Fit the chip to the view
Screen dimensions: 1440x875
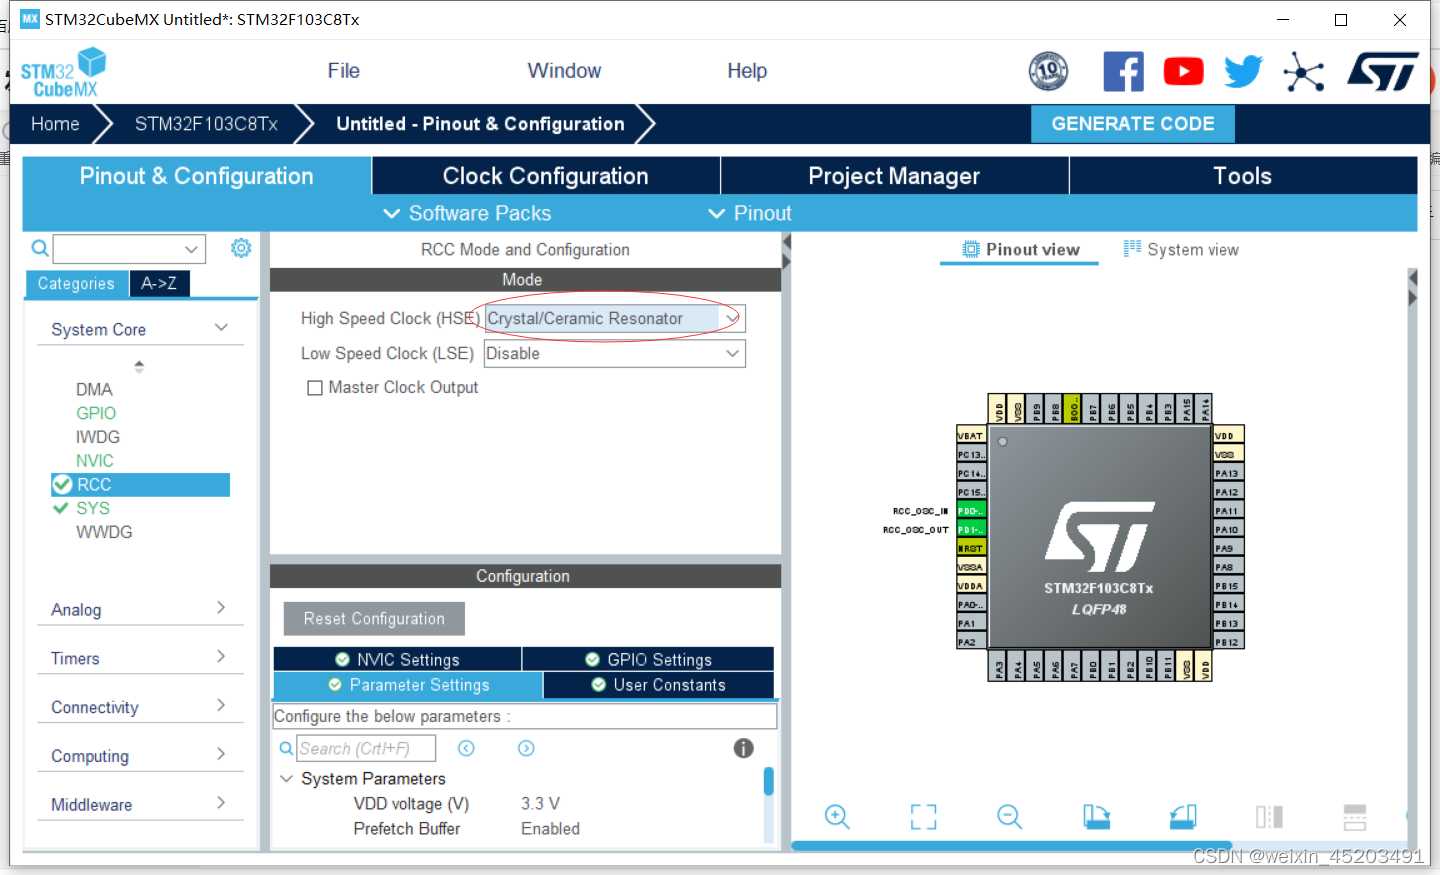[x=924, y=817]
